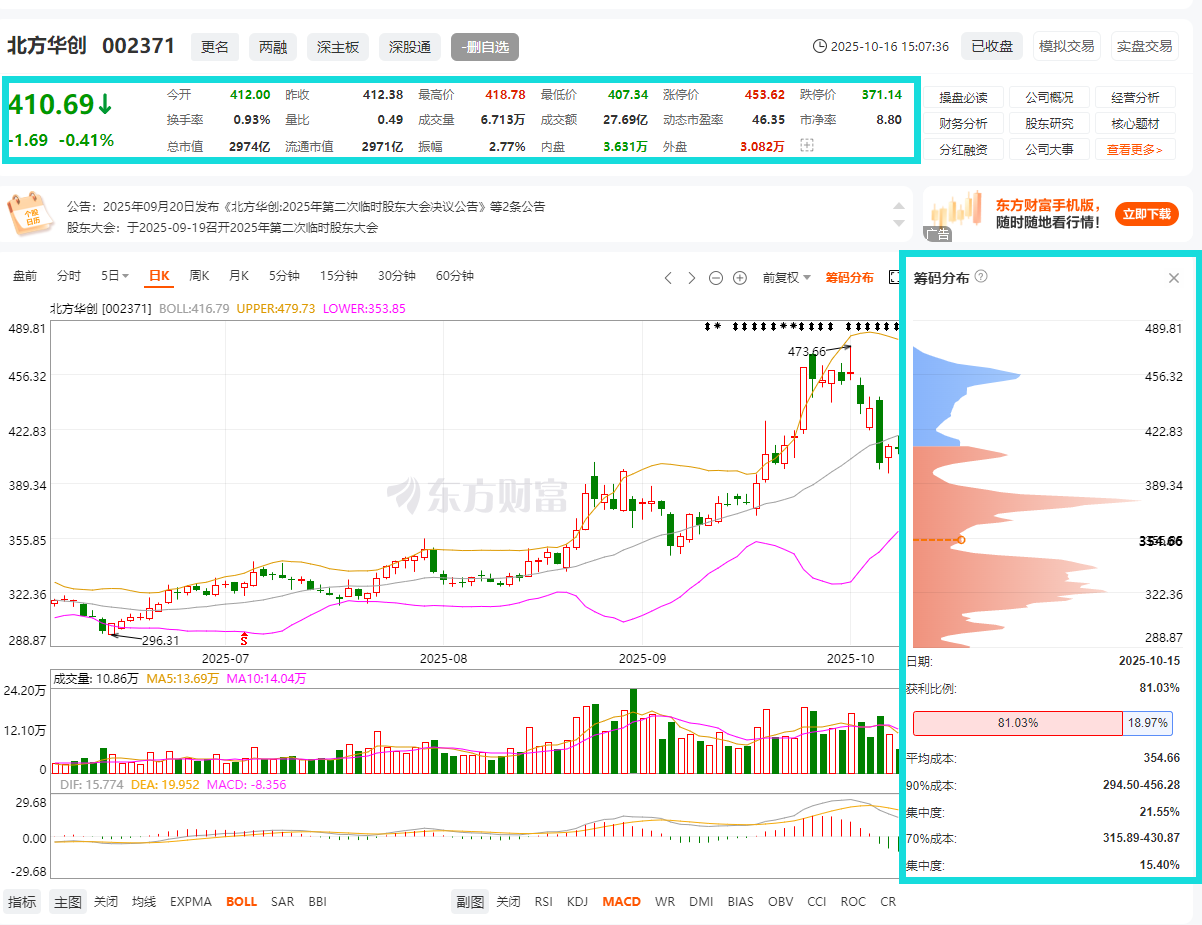Screen dimensions: 1202x925
Task: Go to previous K-line range with left arrow
Action: point(668,278)
